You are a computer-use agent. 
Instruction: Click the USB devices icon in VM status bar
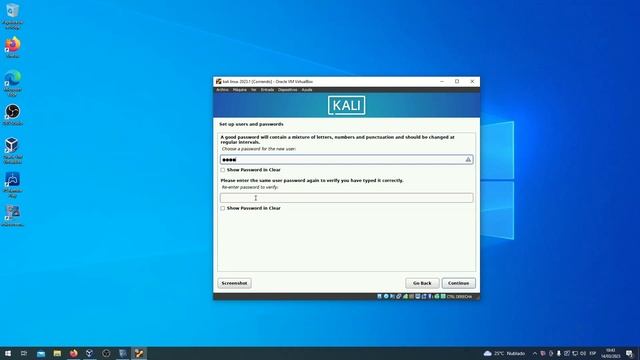tap(405, 296)
